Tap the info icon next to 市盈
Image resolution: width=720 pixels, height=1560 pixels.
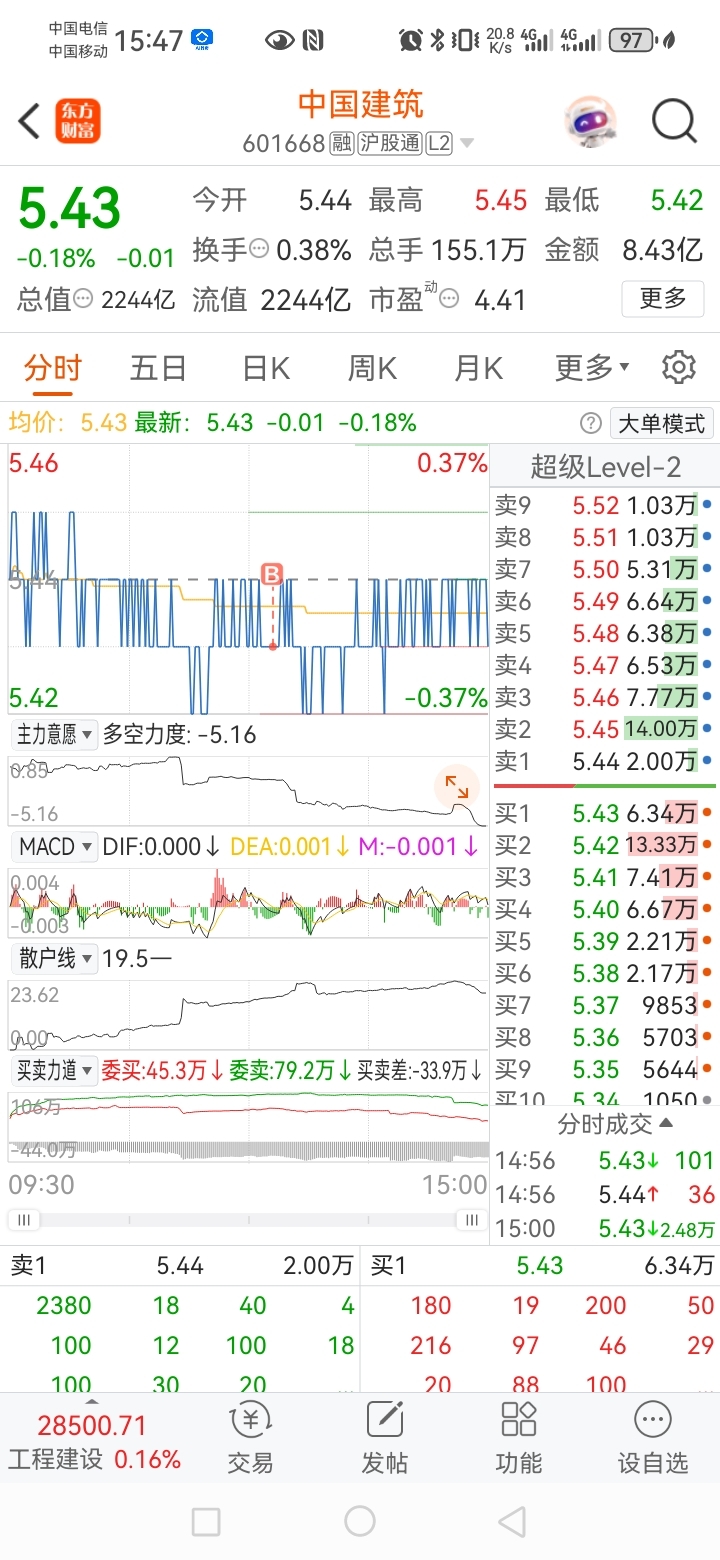click(450, 298)
